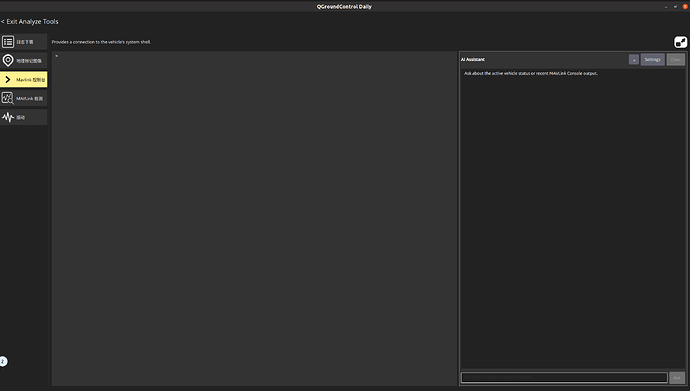Click the 'Ask about the active vehicle status' hint
690x391 pixels.
tap(531, 73)
